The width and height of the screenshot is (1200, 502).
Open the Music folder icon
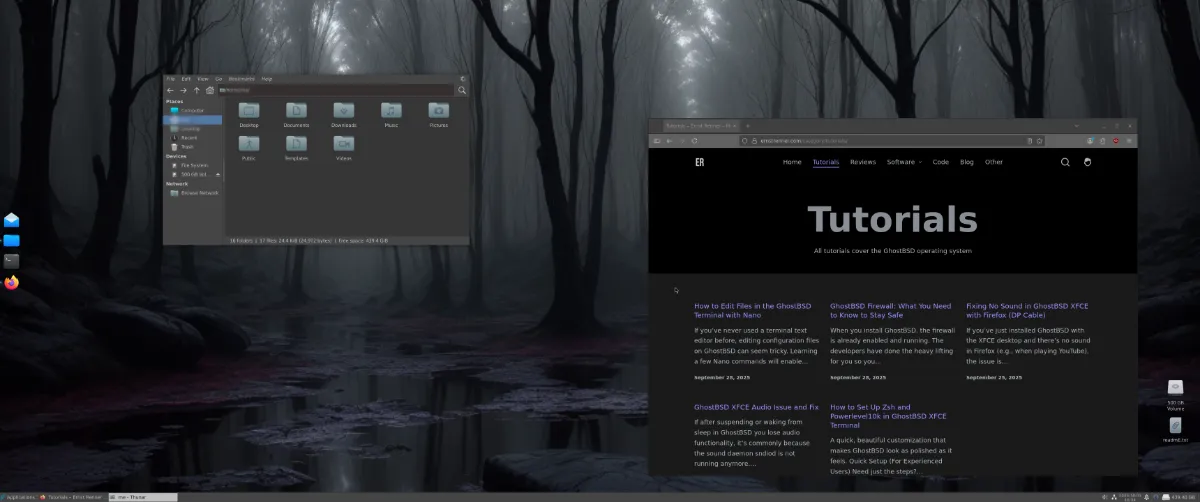(x=391, y=111)
